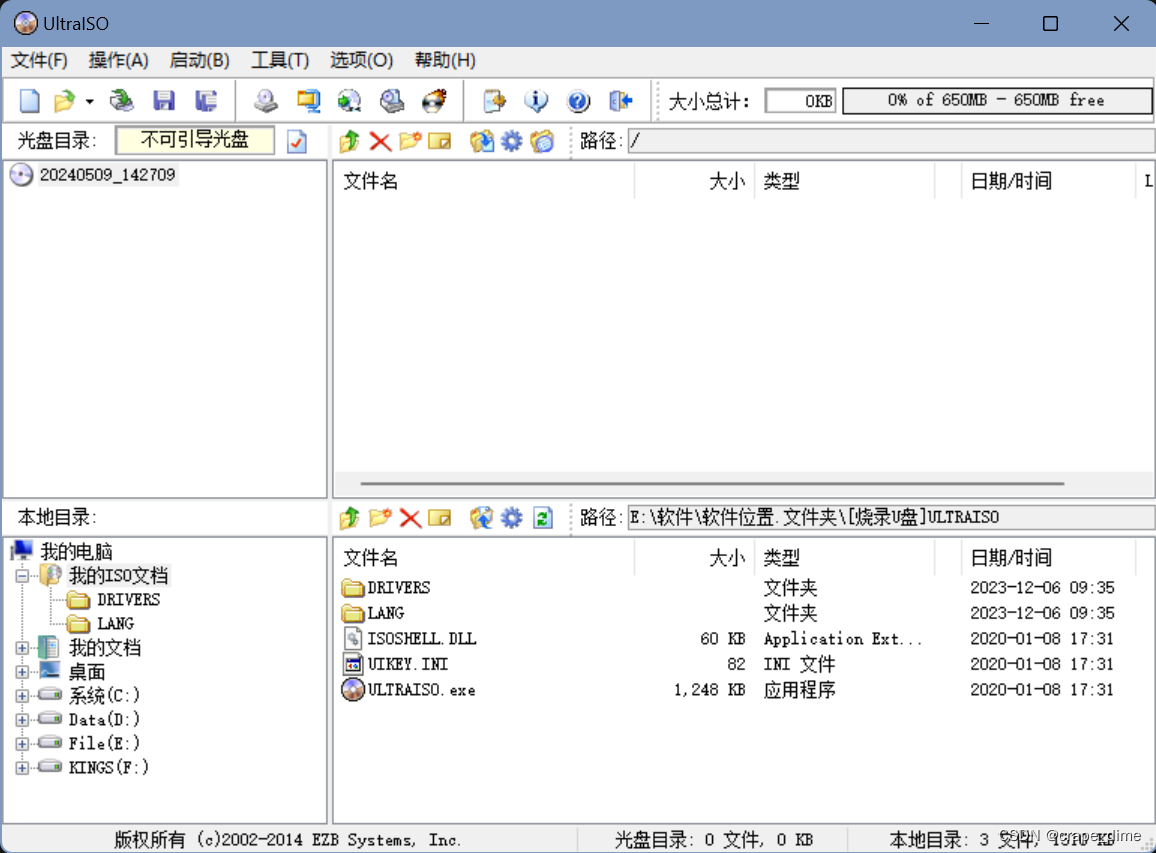Expand the File(E:) drive node
Screen dimensions: 1156x853
pyautogui.click(x=22, y=744)
